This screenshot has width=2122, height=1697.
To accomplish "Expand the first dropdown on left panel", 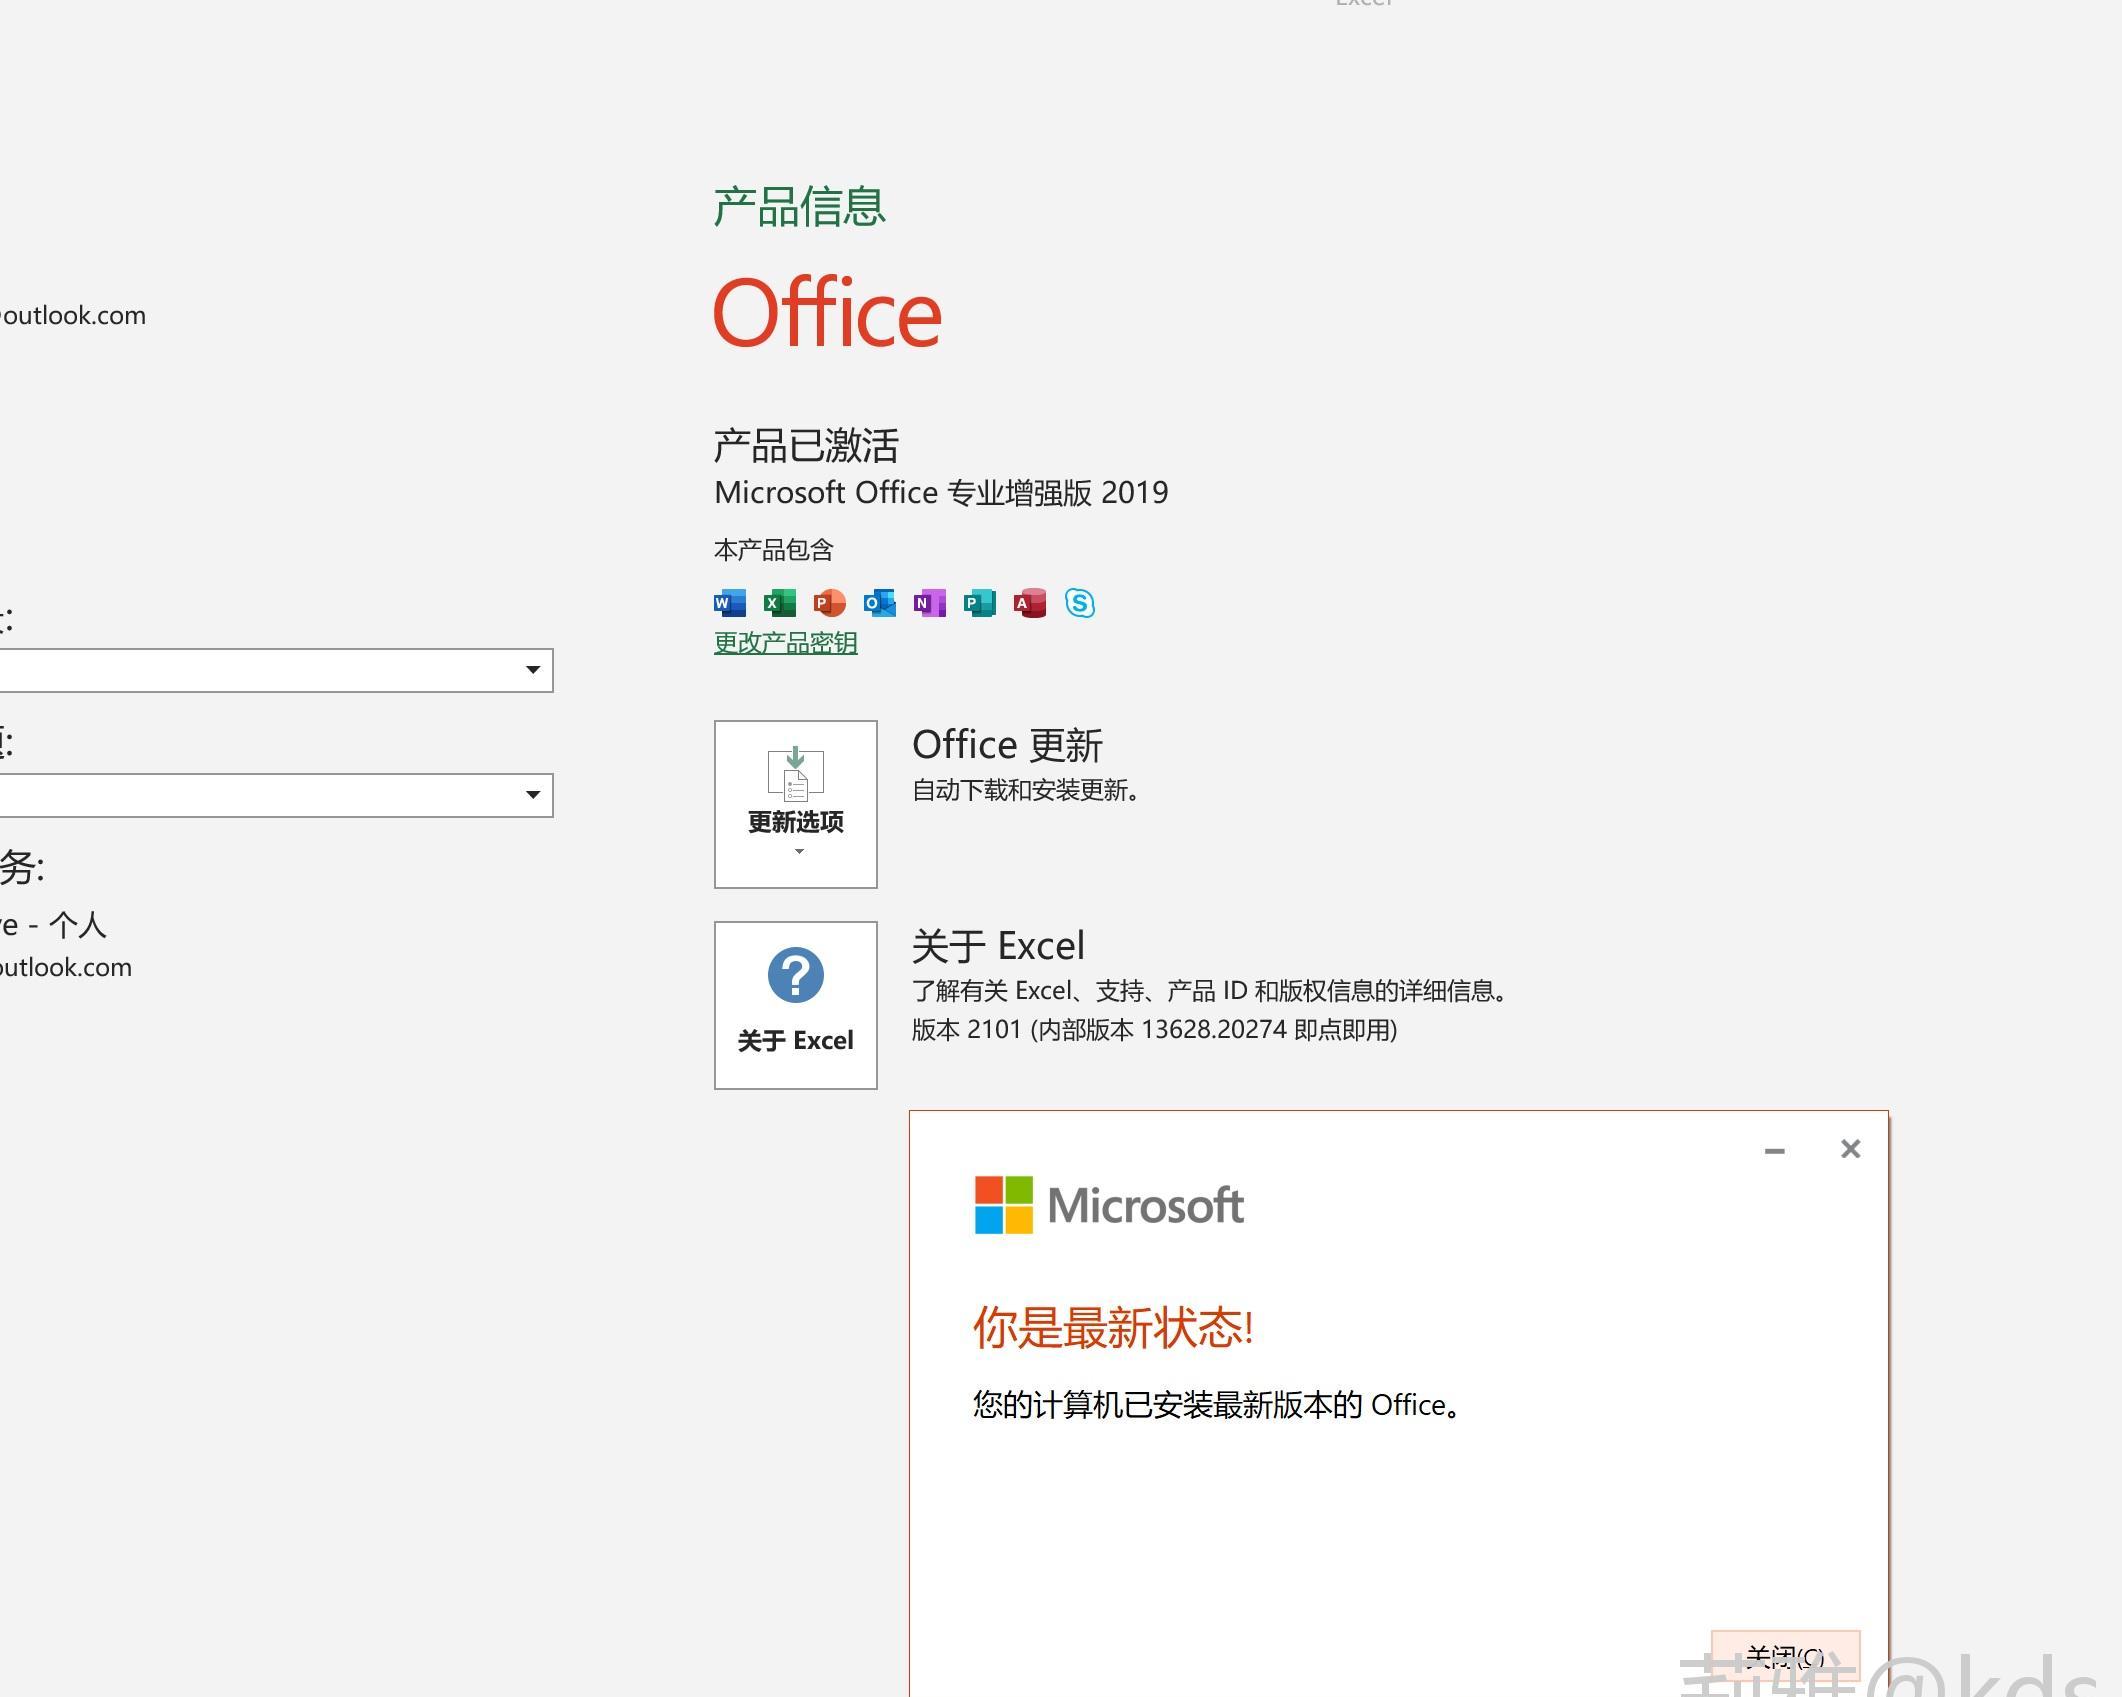I will [x=533, y=669].
